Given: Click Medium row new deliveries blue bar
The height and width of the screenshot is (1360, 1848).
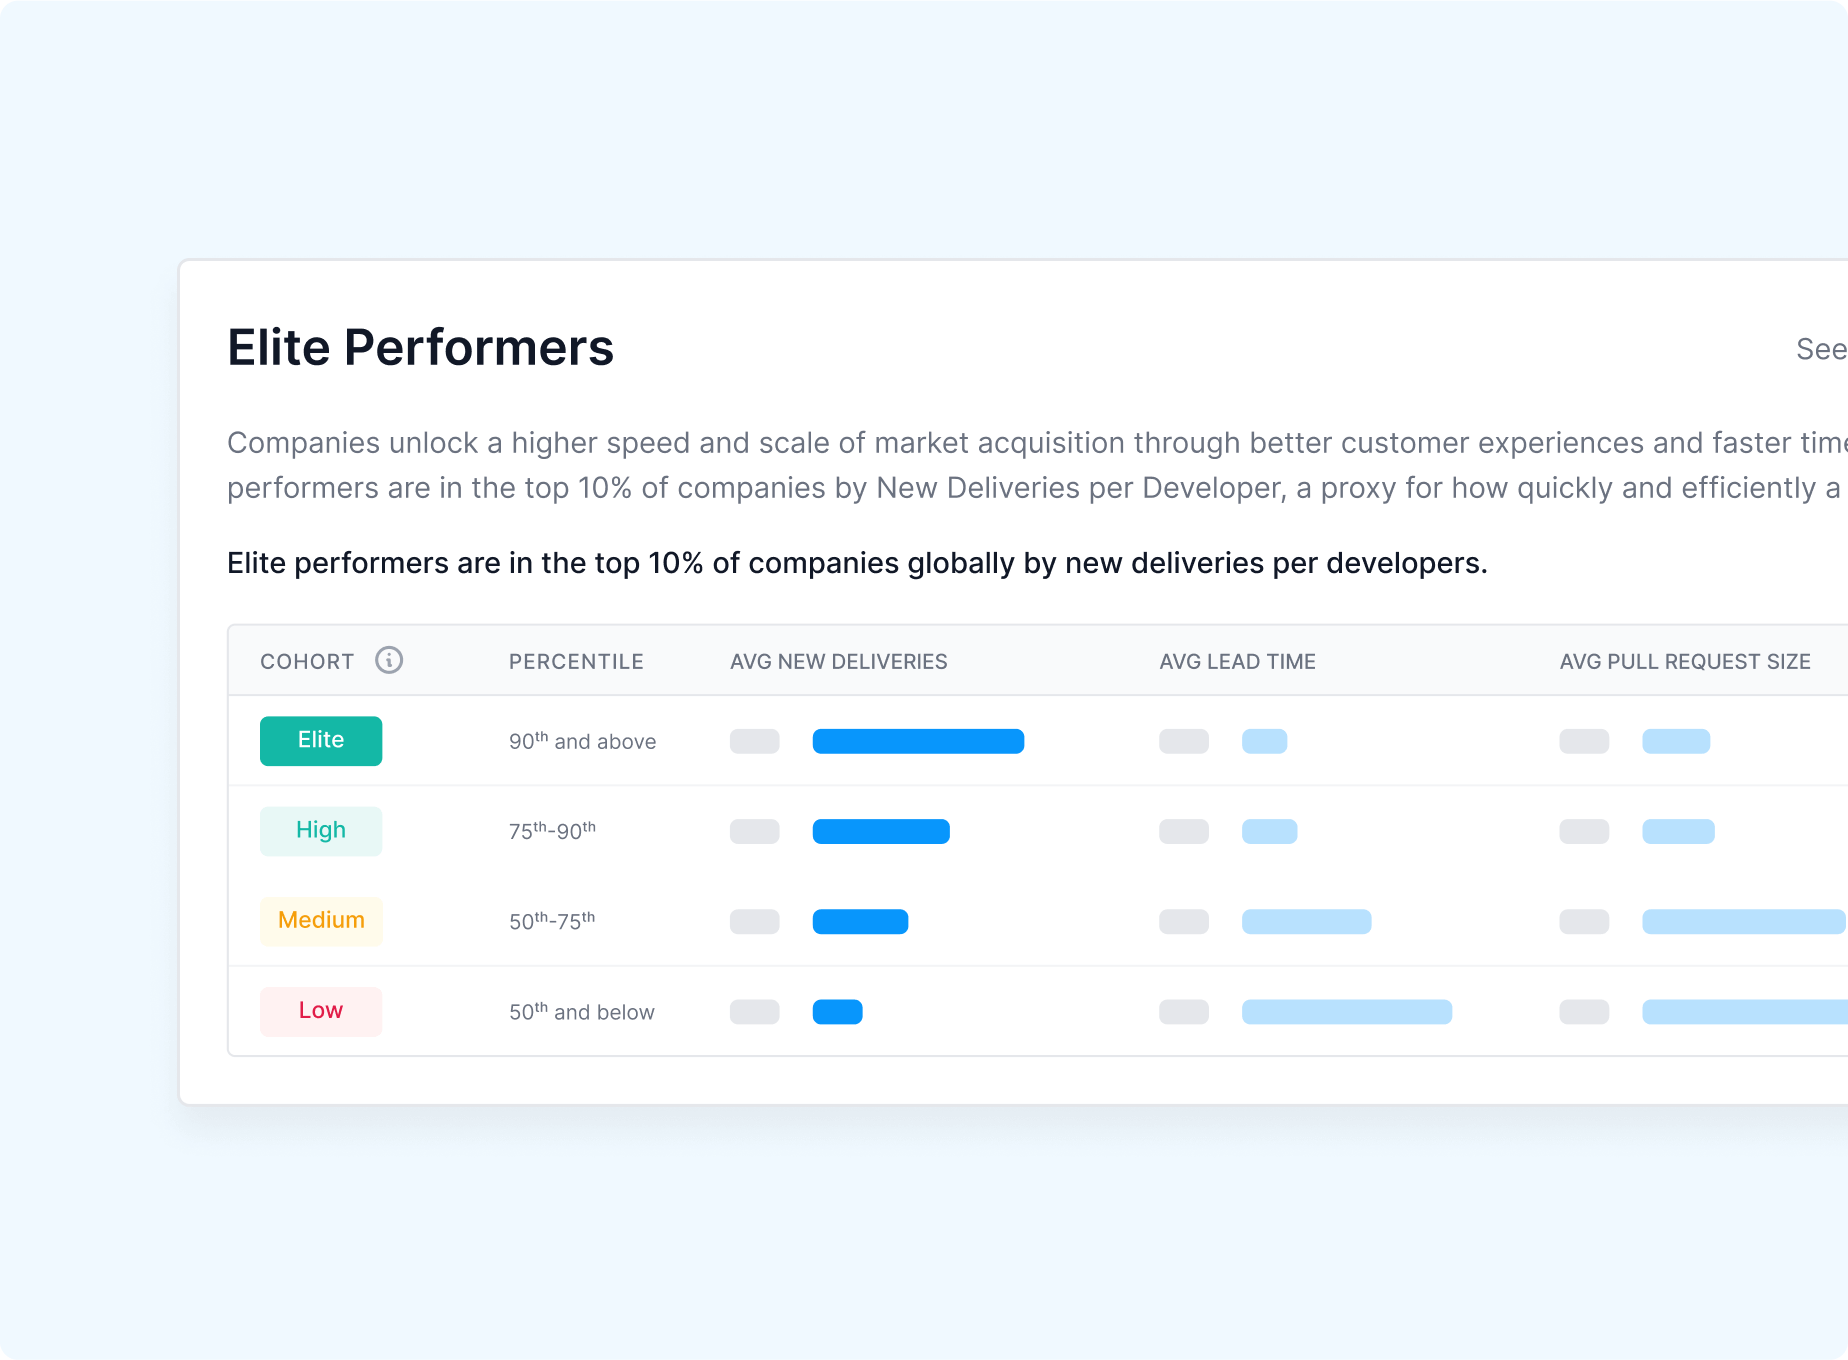Looking at the screenshot, I should 860,921.
